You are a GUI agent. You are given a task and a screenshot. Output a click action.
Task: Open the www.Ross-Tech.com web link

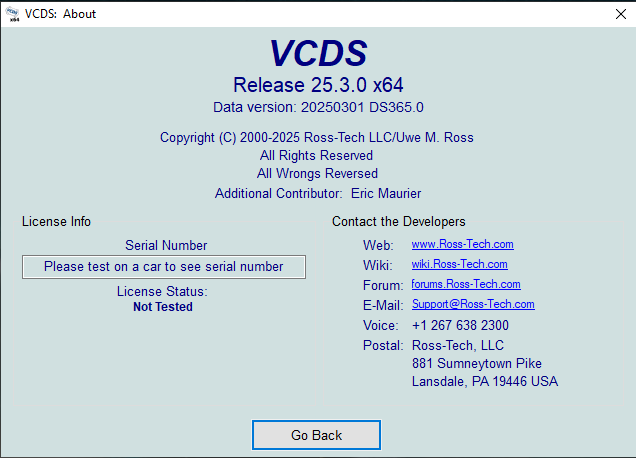462,244
